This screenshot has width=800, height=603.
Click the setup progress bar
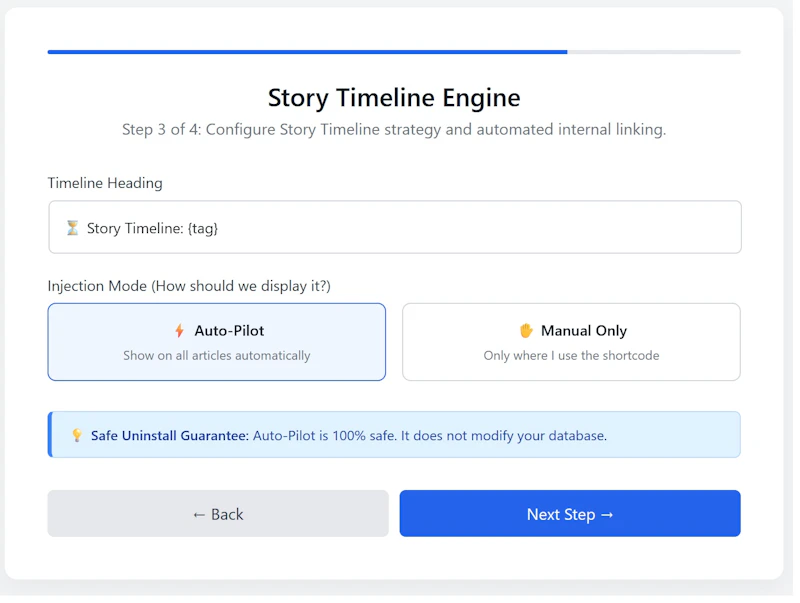pos(394,52)
